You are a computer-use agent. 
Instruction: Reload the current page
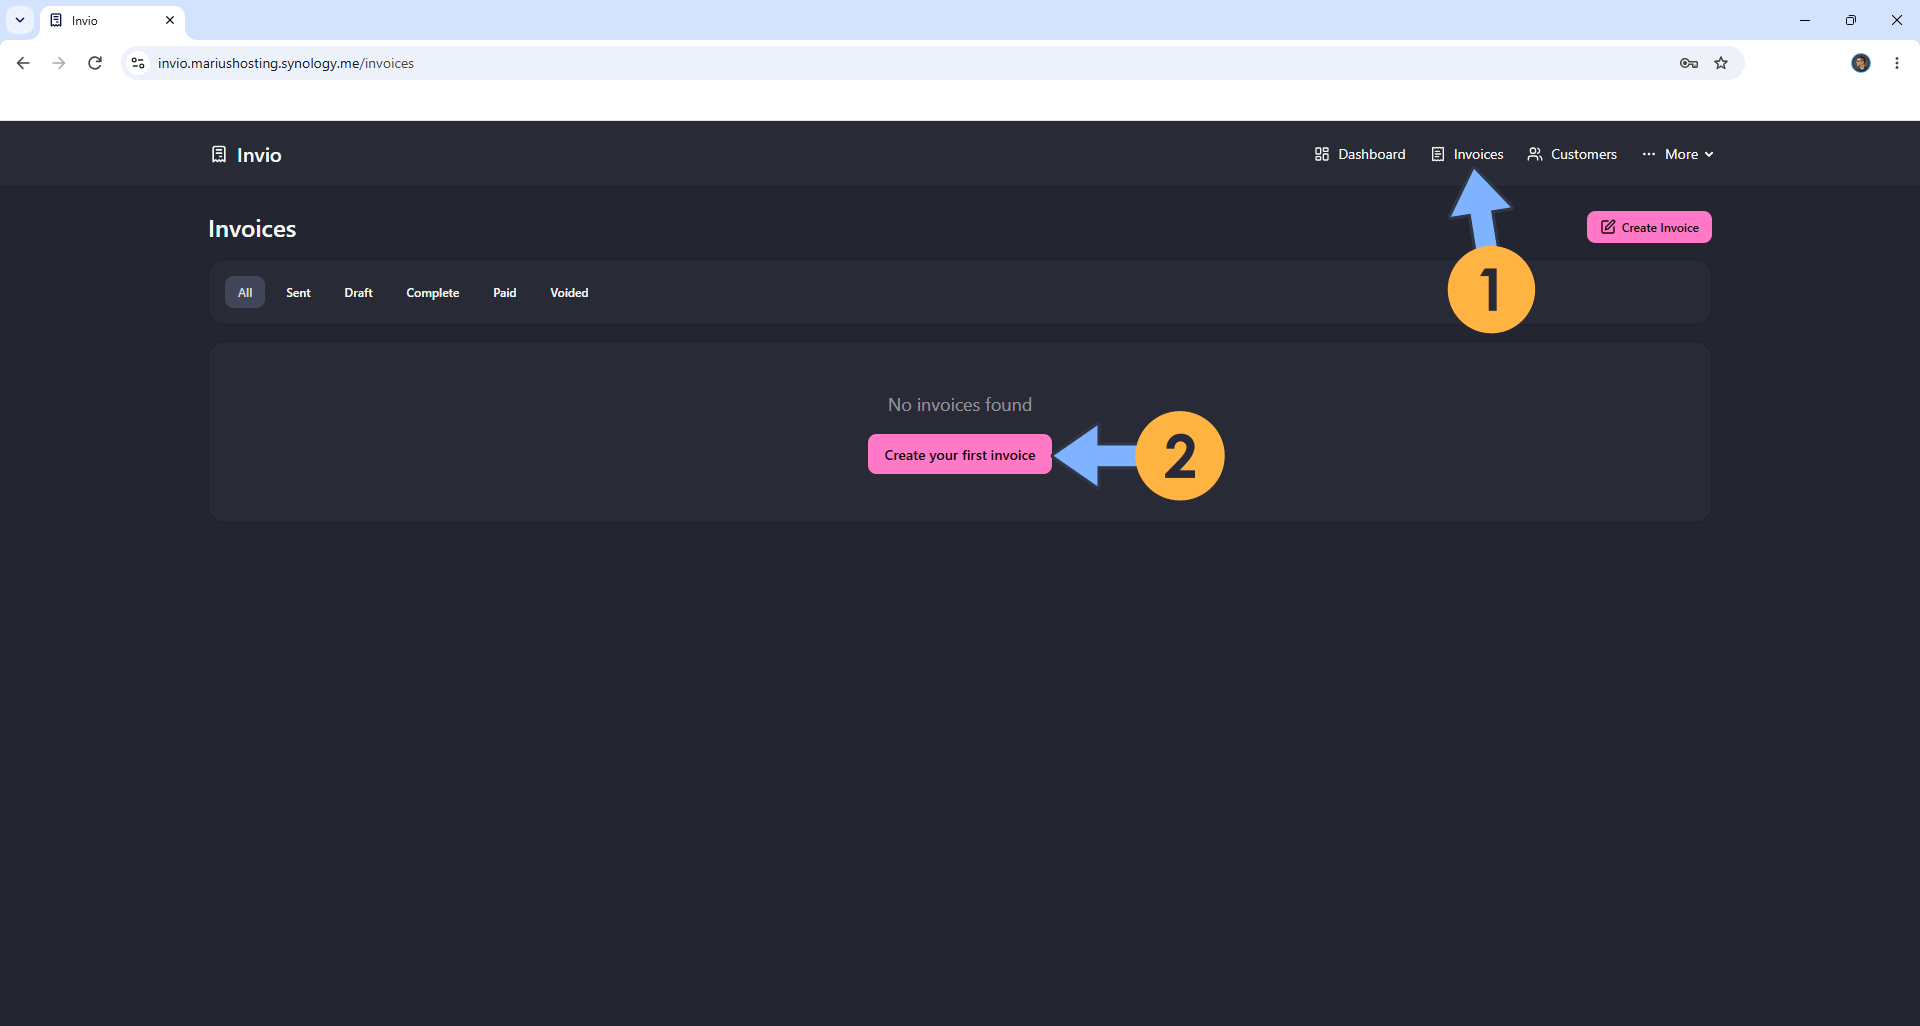[95, 63]
